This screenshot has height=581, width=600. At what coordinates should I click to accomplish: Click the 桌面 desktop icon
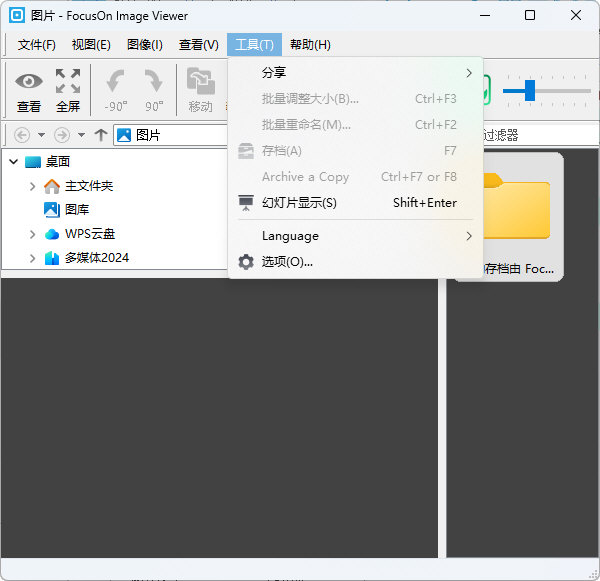click(33, 162)
